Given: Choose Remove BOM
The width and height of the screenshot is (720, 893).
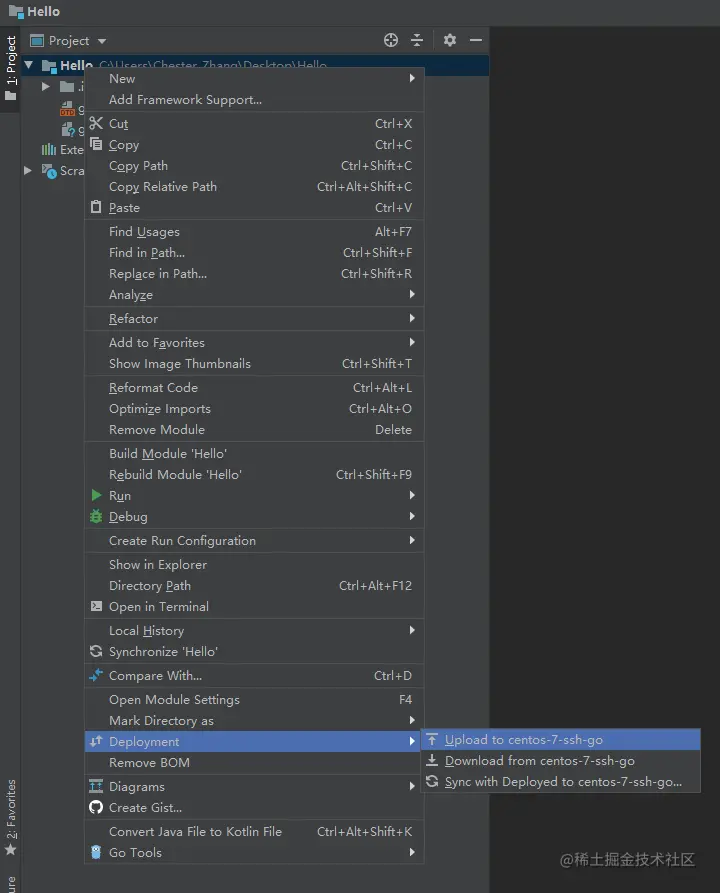Looking at the screenshot, I should [x=254, y=762].
